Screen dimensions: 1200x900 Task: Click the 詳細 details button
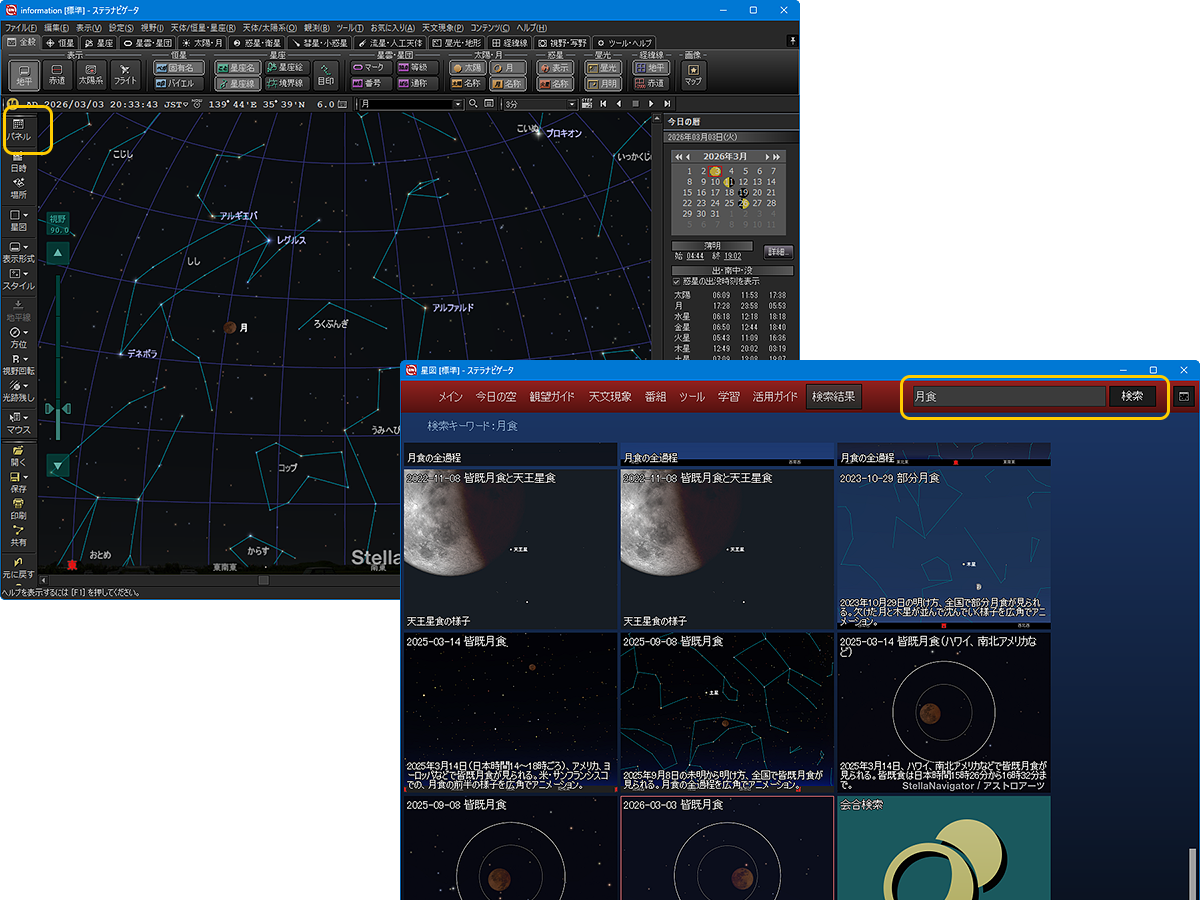tap(778, 252)
